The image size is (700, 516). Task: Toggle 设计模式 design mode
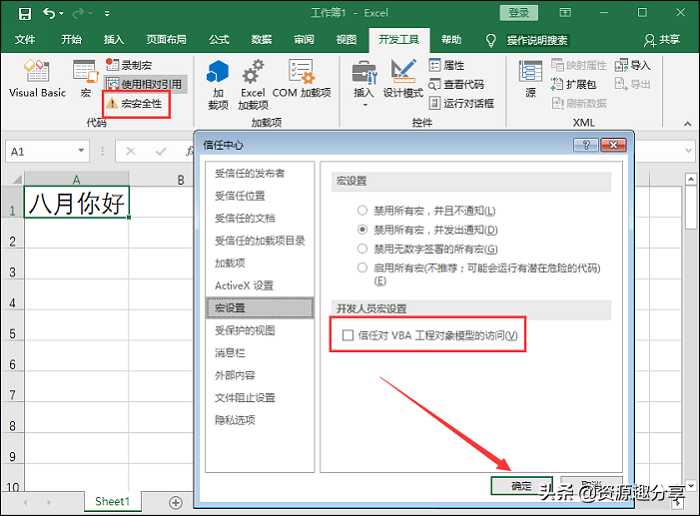tap(403, 78)
